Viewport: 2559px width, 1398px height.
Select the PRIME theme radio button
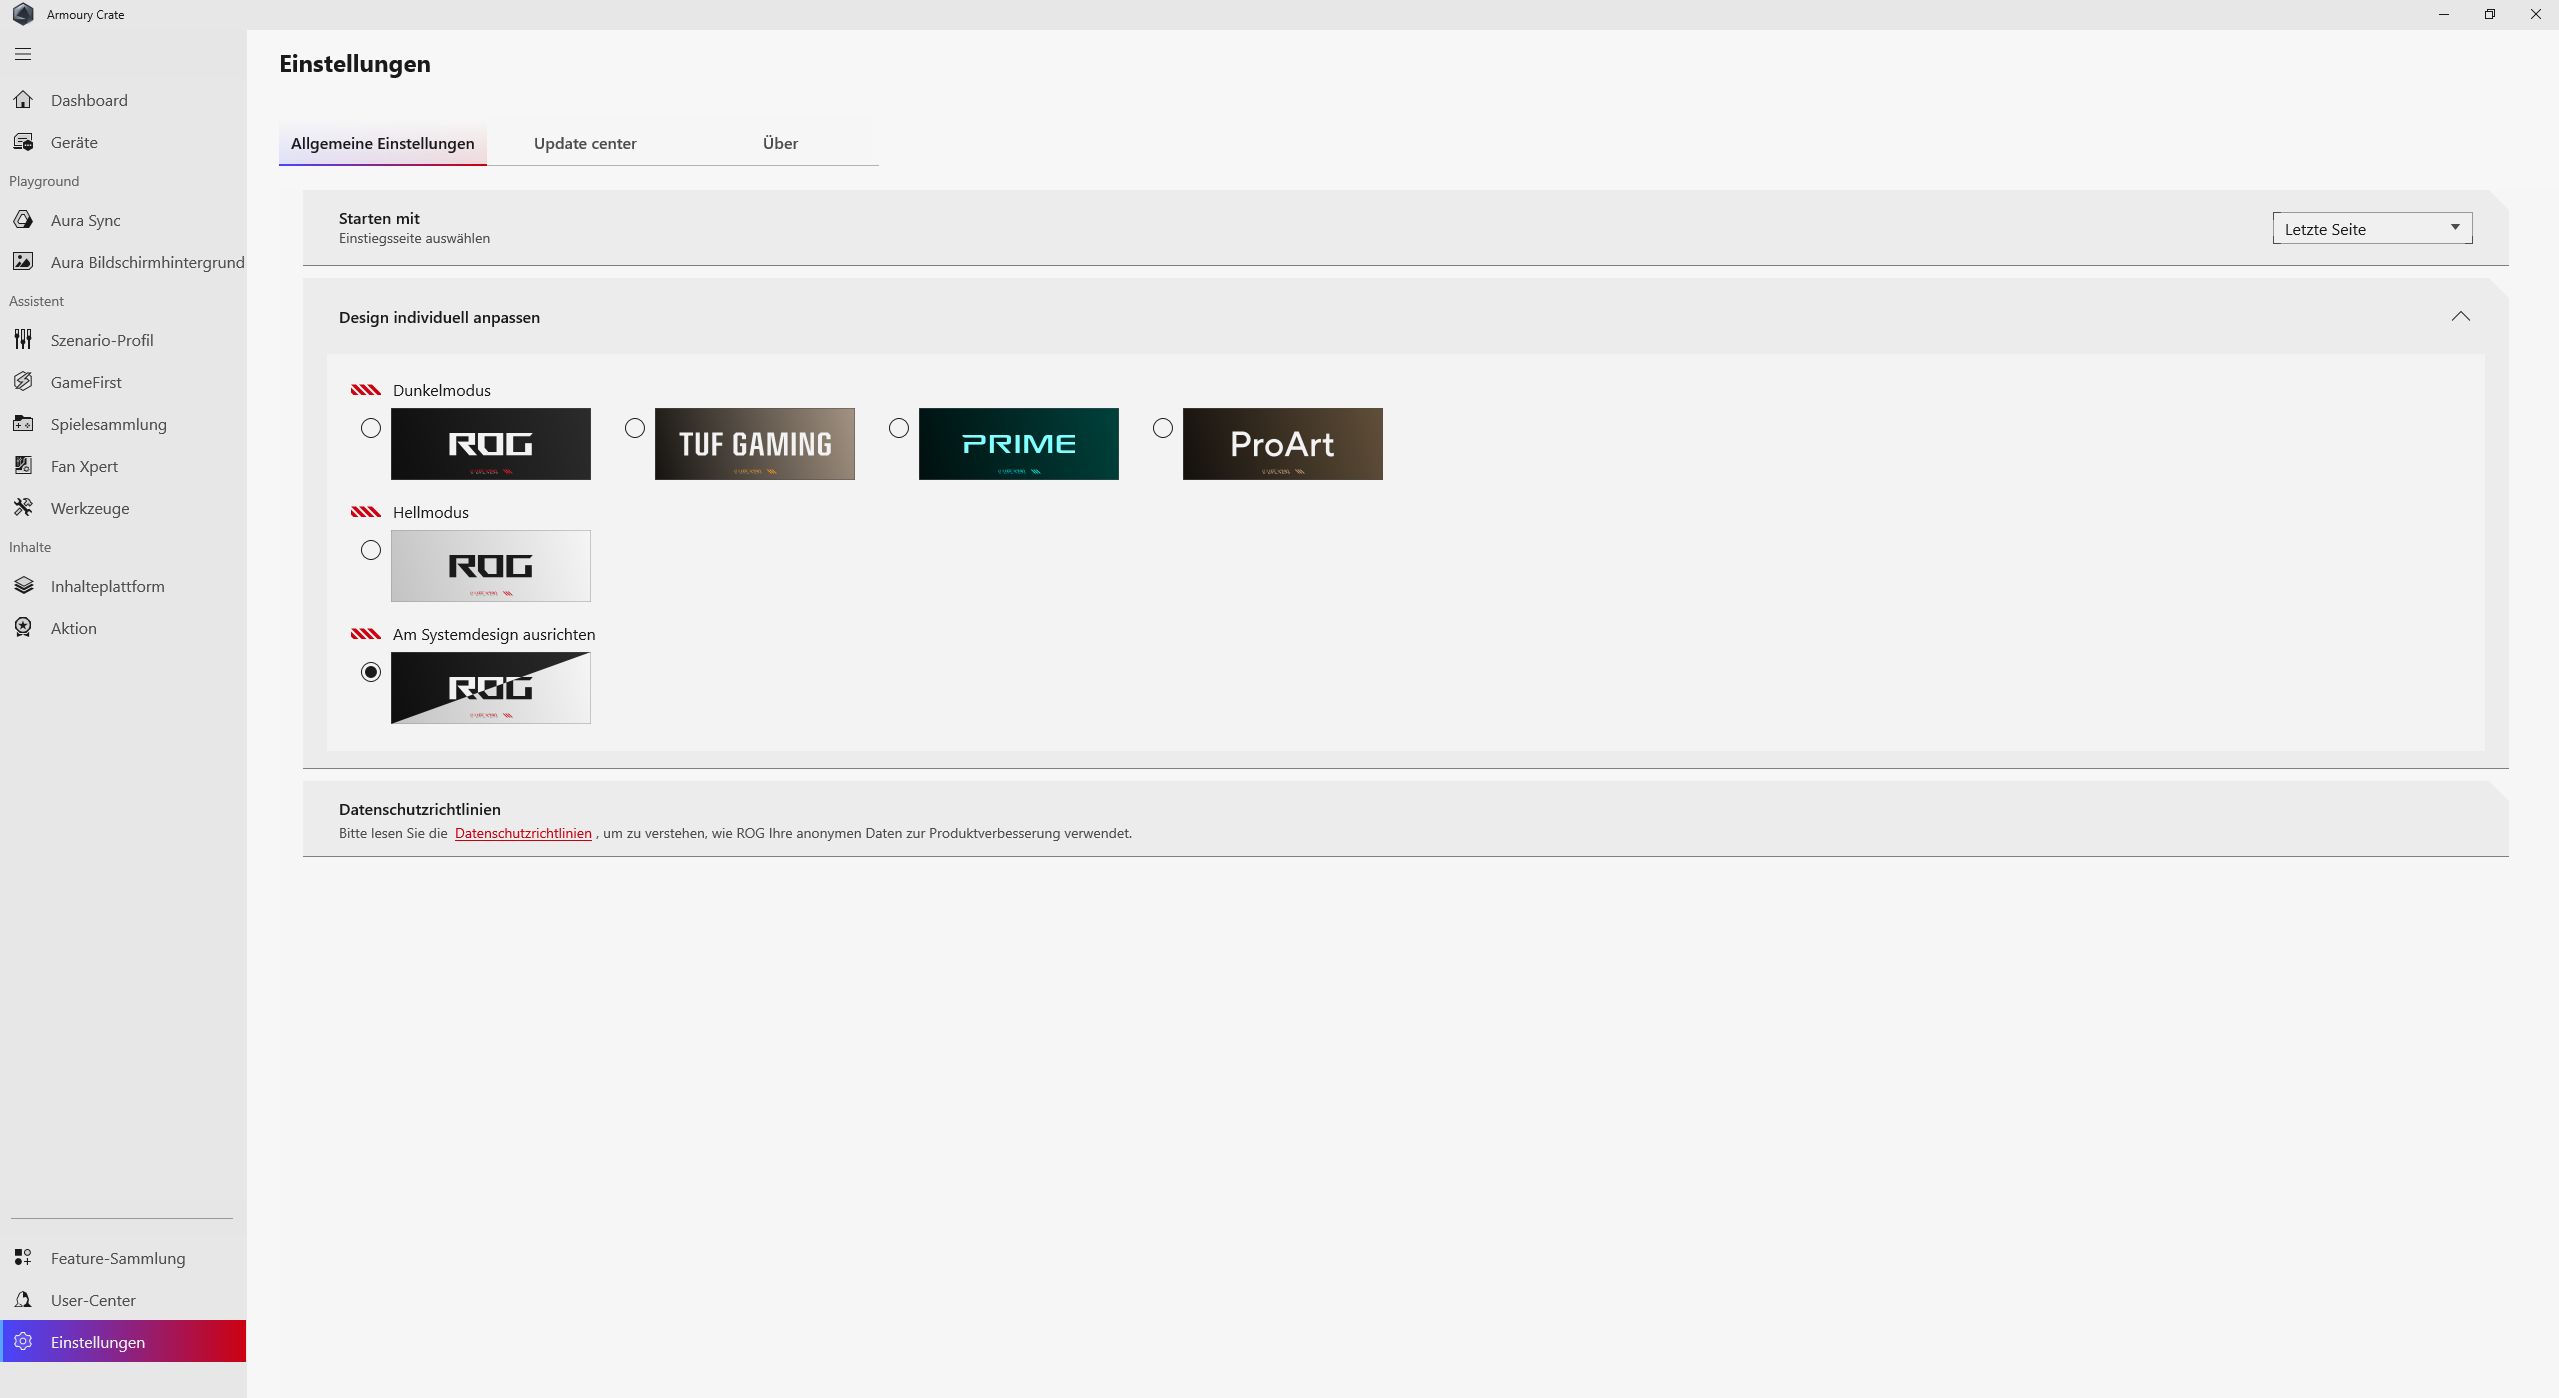(x=899, y=428)
